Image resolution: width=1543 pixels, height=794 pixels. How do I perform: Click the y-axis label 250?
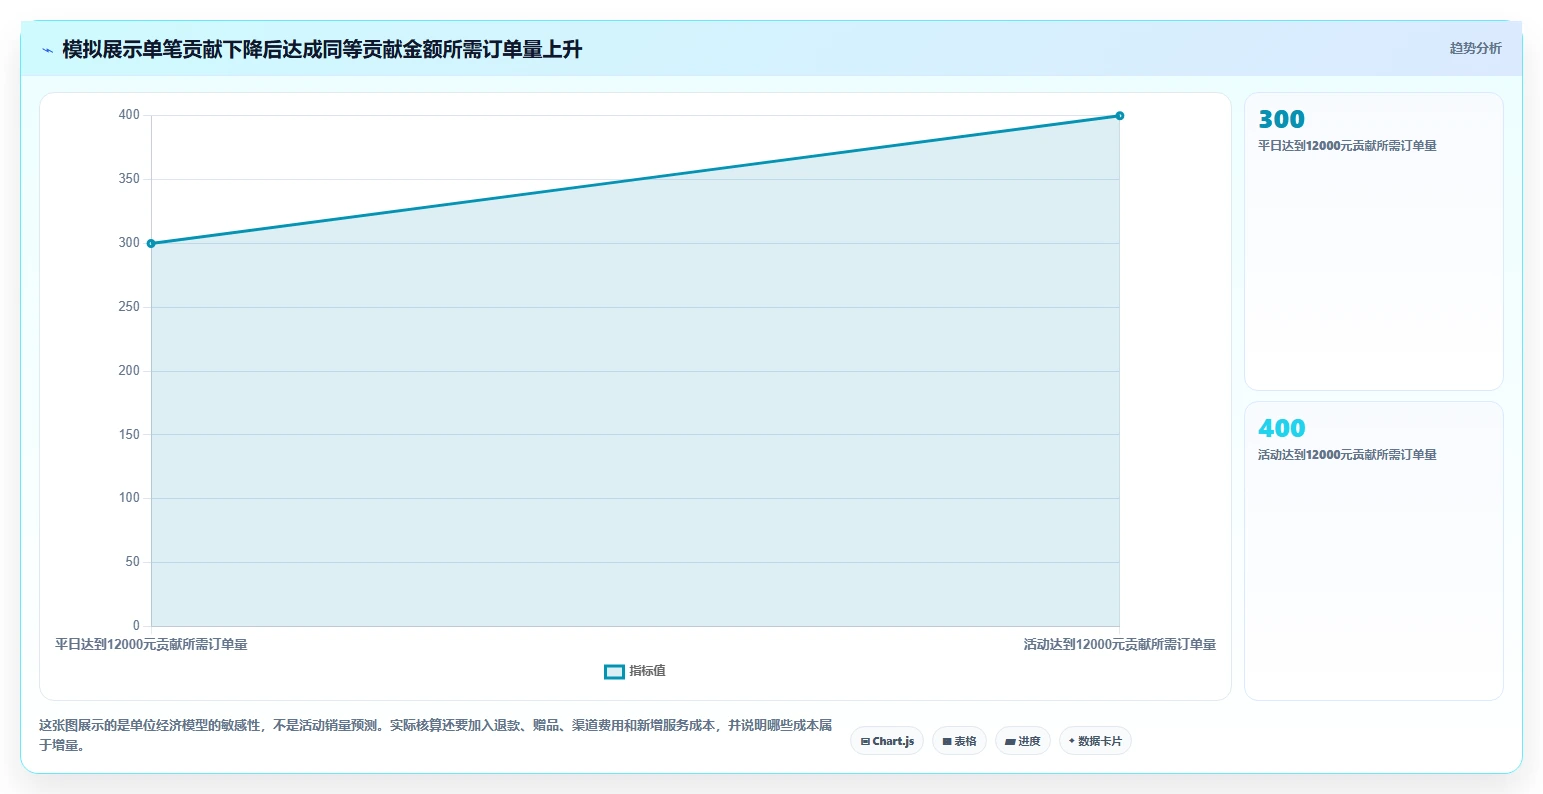coord(128,307)
